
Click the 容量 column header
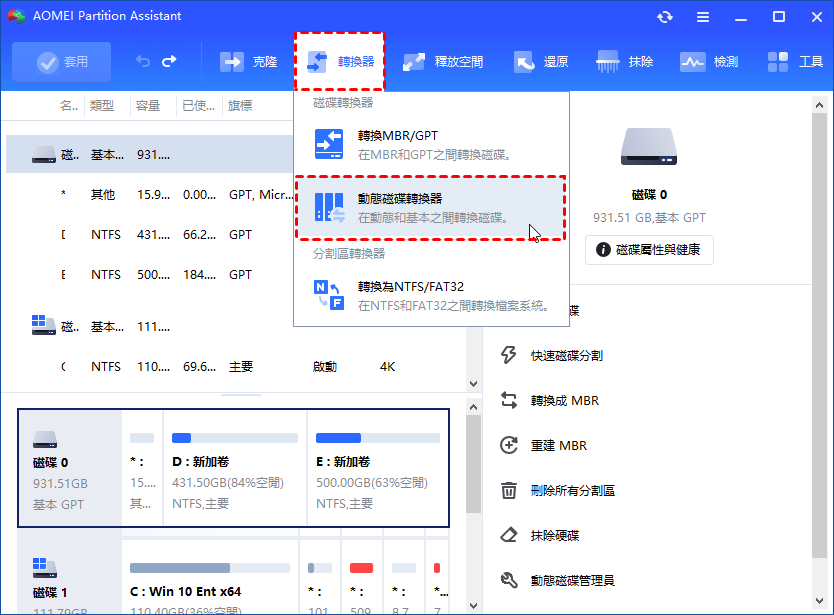click(147, 106)
